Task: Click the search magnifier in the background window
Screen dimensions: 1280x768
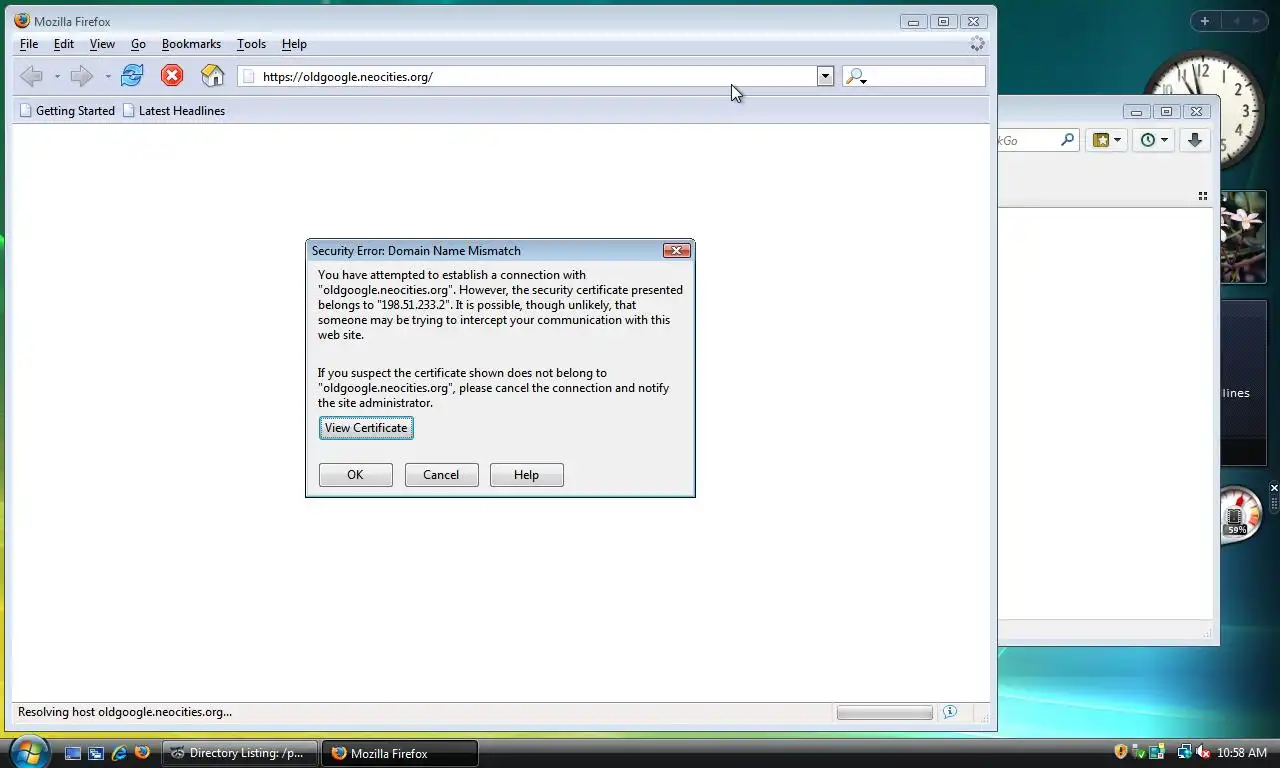Action: [1067, 141]
